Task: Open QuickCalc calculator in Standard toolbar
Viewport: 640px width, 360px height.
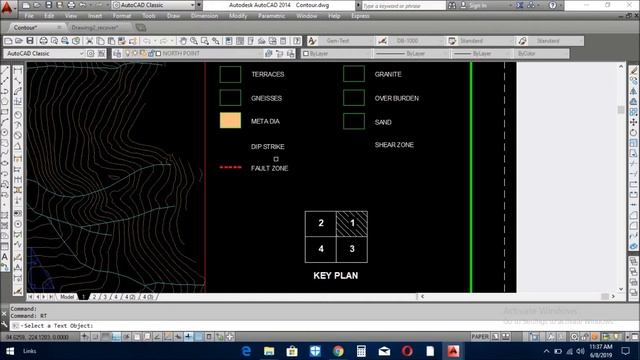Action: tap(283, 41)
